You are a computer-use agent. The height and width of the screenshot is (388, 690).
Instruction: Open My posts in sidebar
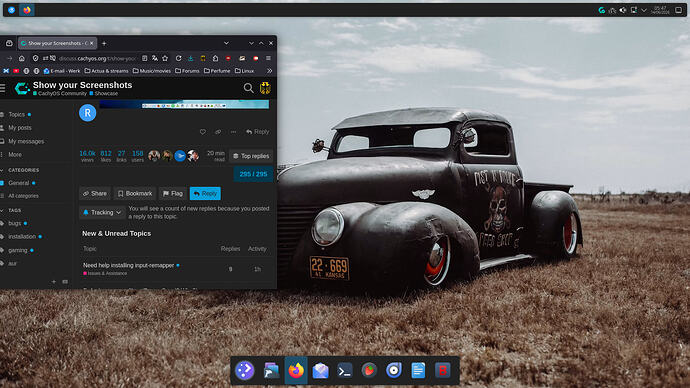point(16,128)
